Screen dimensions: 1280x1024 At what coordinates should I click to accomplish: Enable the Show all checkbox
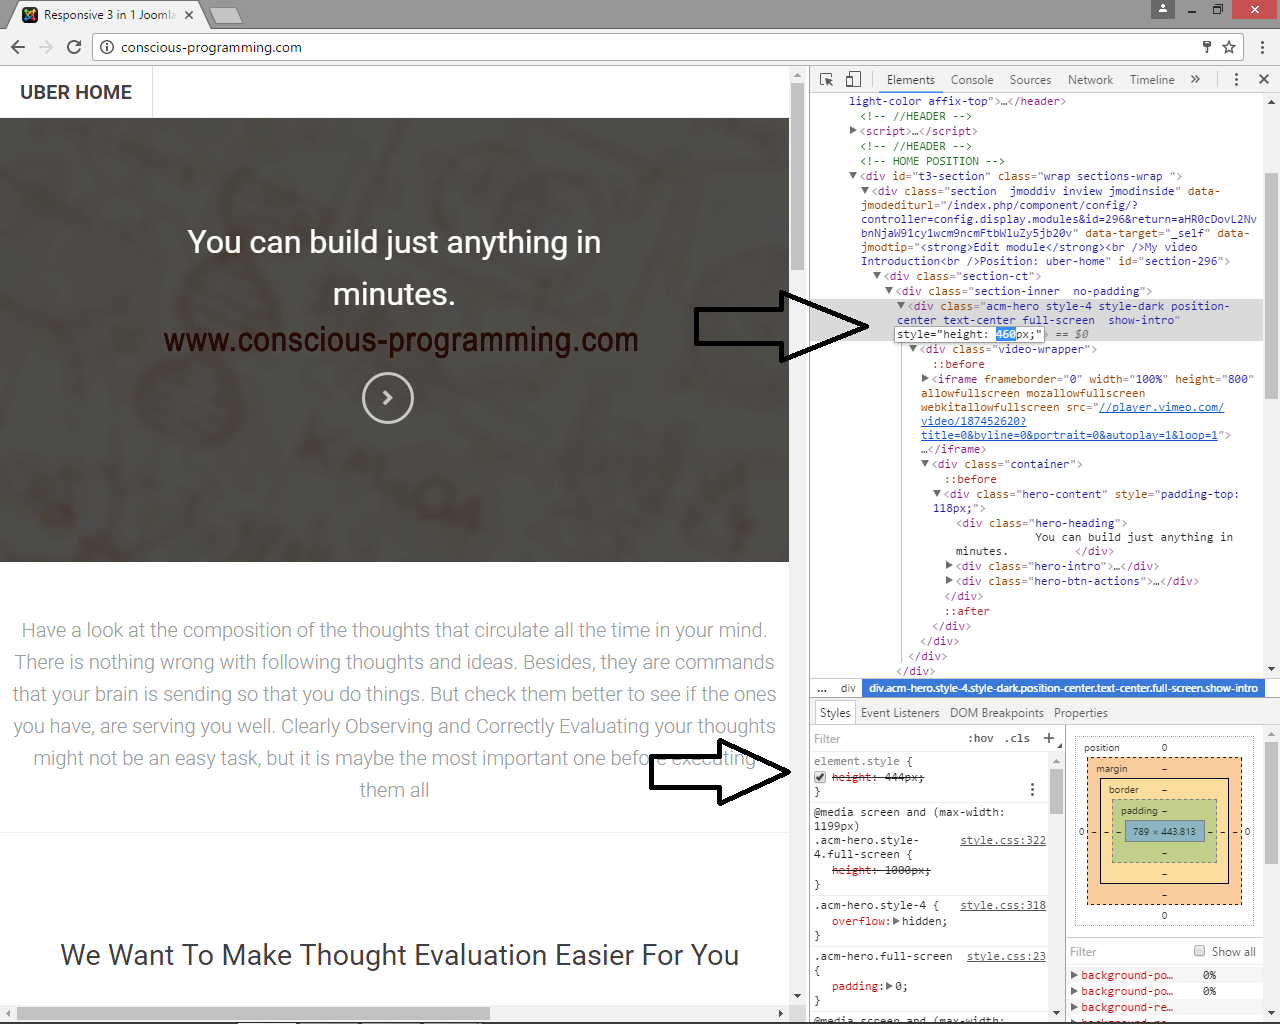point(1199,951)
